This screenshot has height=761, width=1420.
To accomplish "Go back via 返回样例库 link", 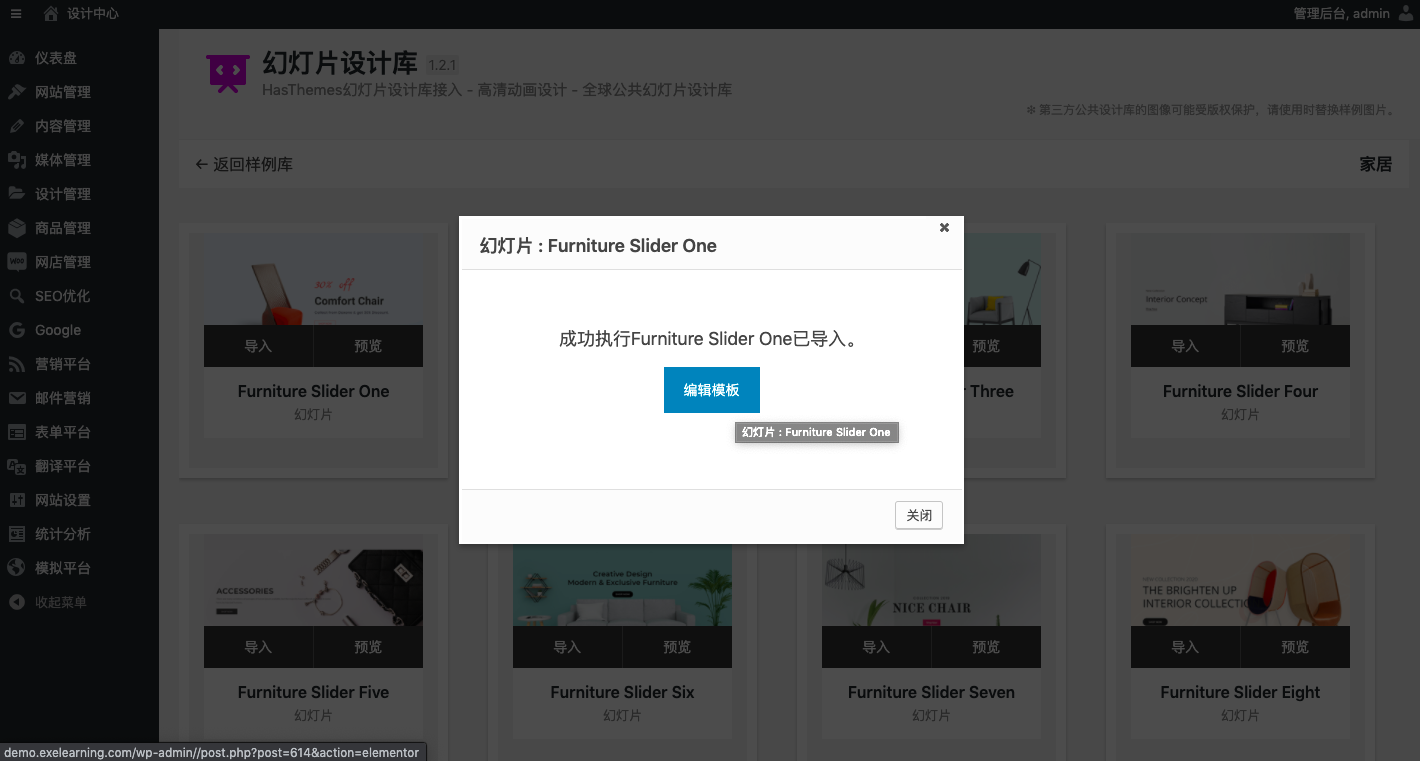I will tap(244, 165).
